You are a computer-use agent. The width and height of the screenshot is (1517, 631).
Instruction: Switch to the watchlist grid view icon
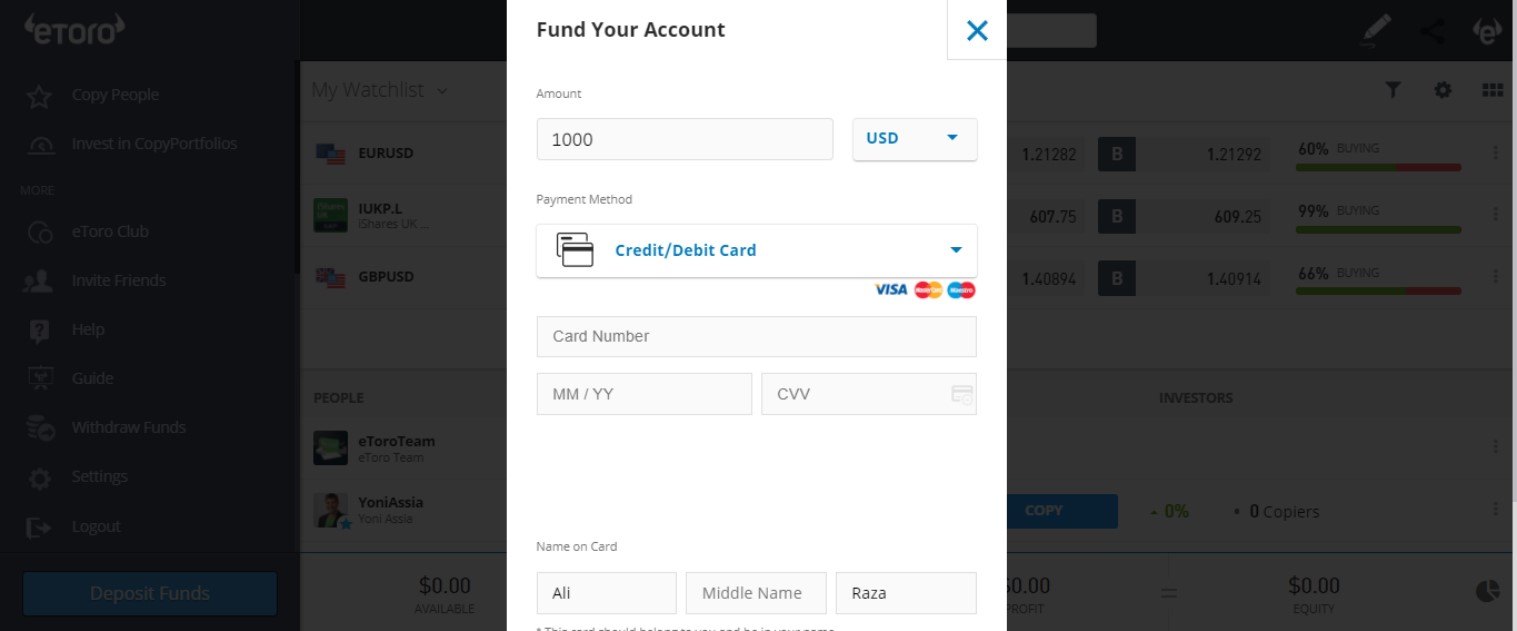point(1492,90)
